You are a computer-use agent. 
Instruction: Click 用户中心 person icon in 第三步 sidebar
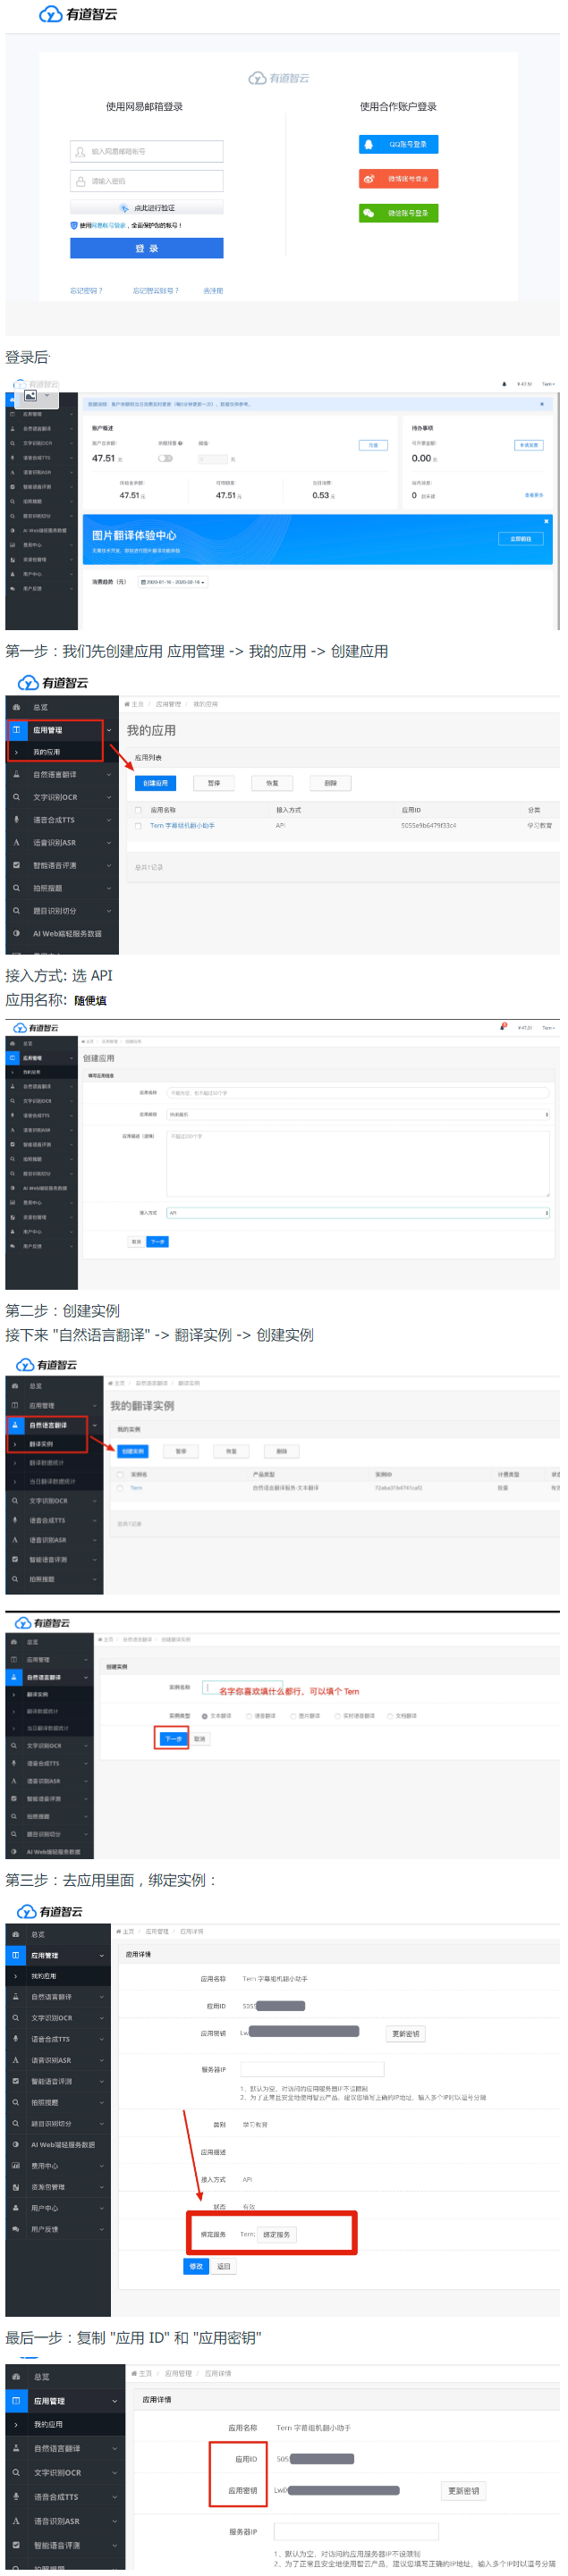coord(15,2207)
